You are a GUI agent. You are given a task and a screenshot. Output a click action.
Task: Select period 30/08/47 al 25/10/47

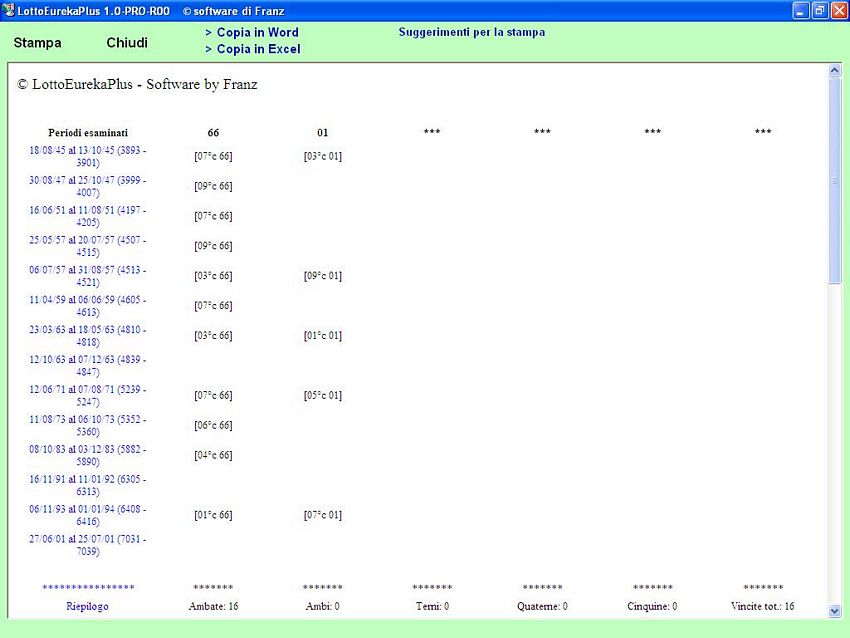click(x=88, y=186)
